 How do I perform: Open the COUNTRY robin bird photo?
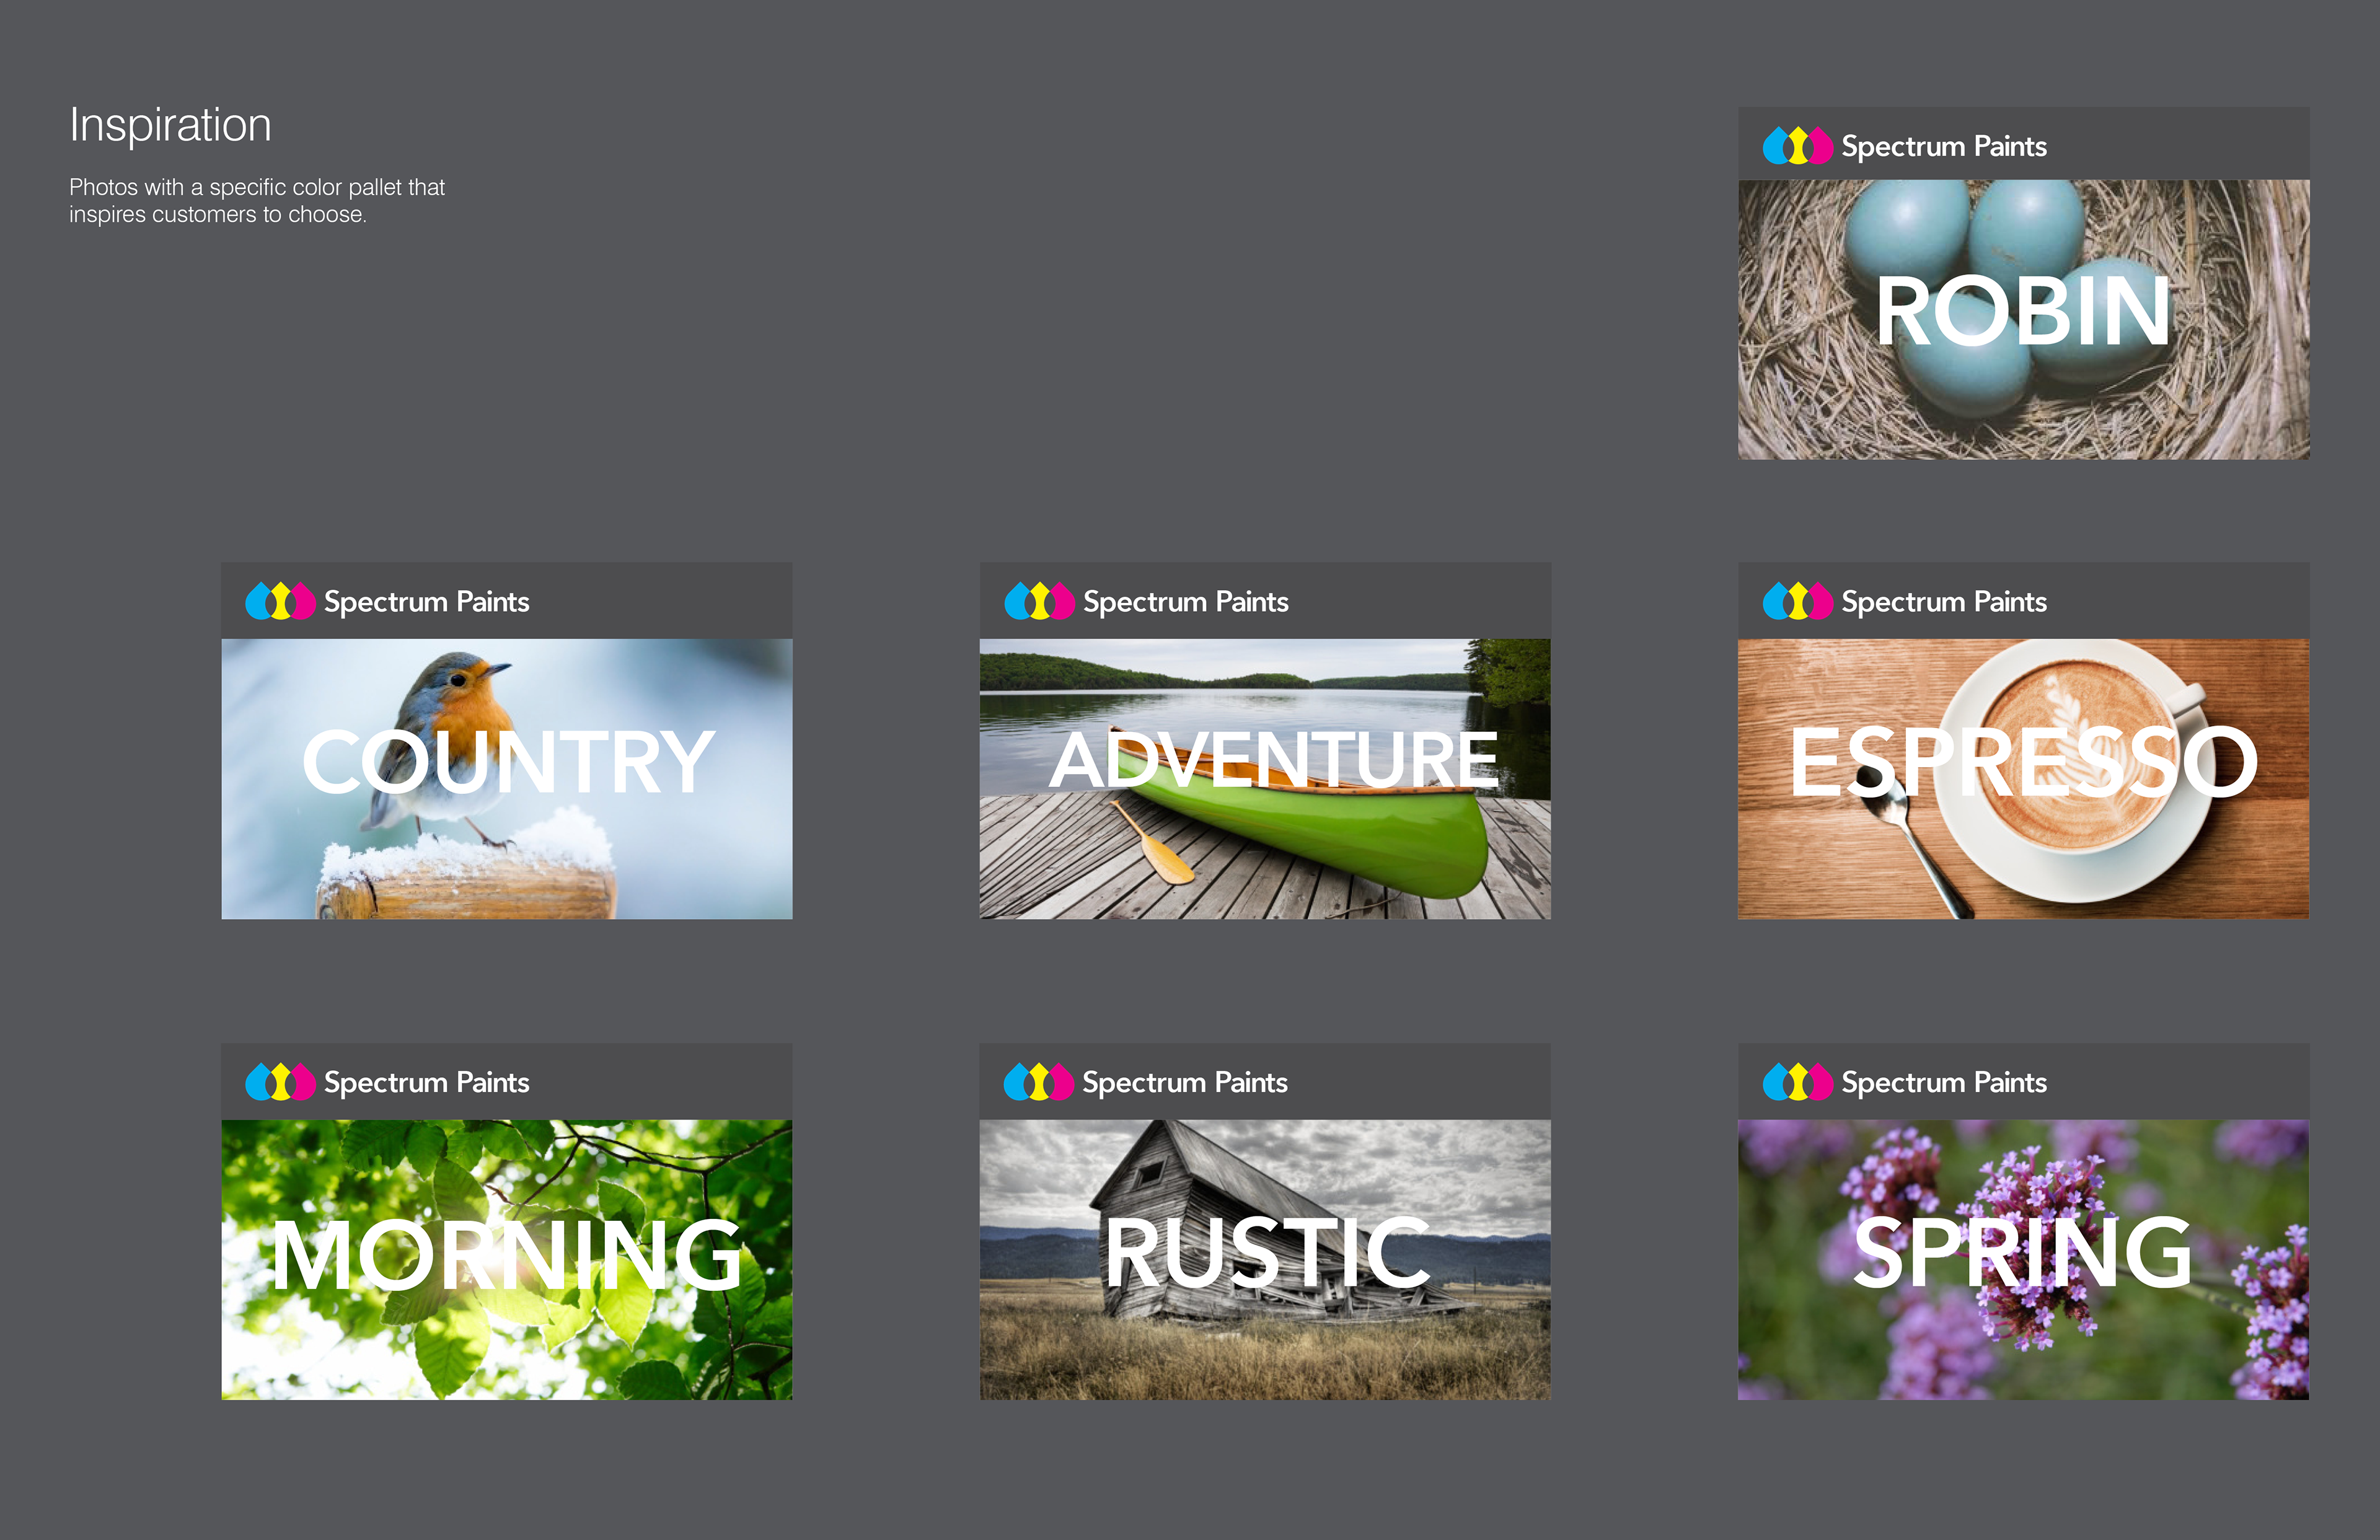[507, 778]
